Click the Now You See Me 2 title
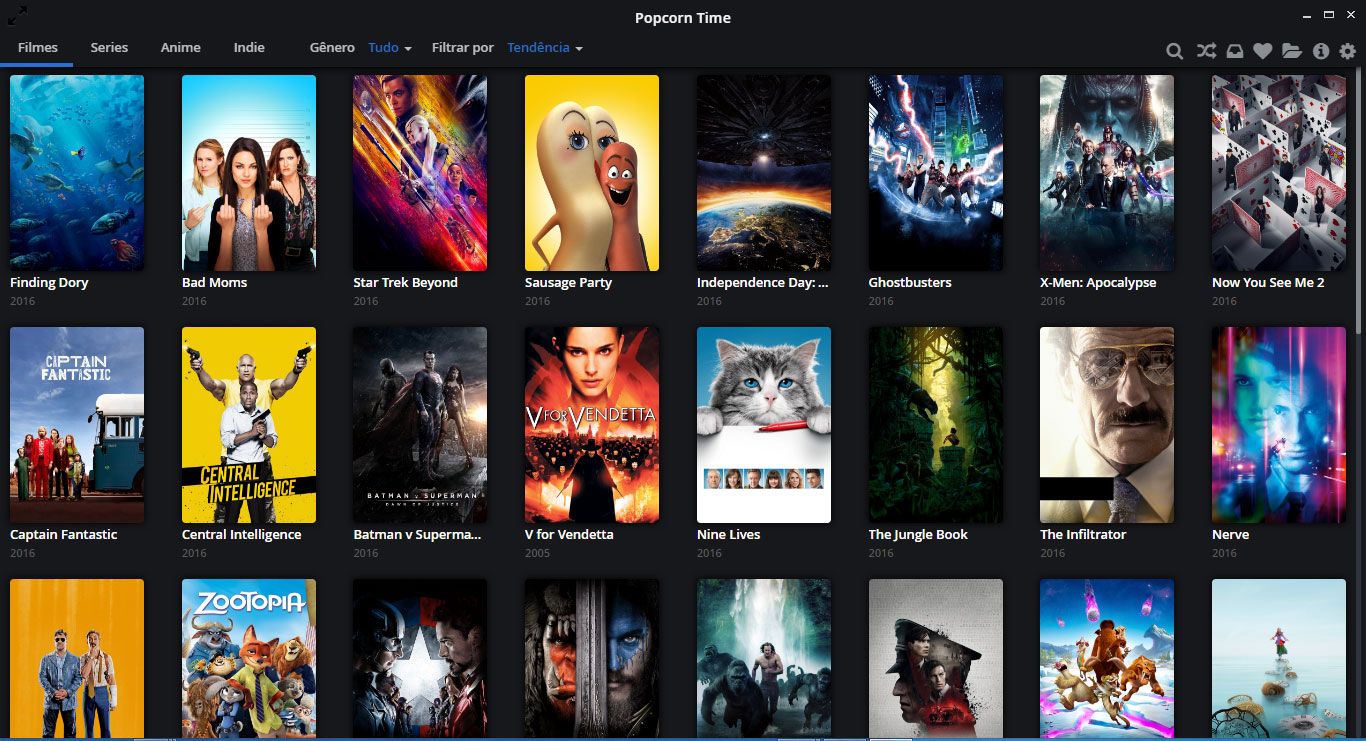Image resolution: width=1366 pixels, height=741 pixels. [x=1268, y=283]
